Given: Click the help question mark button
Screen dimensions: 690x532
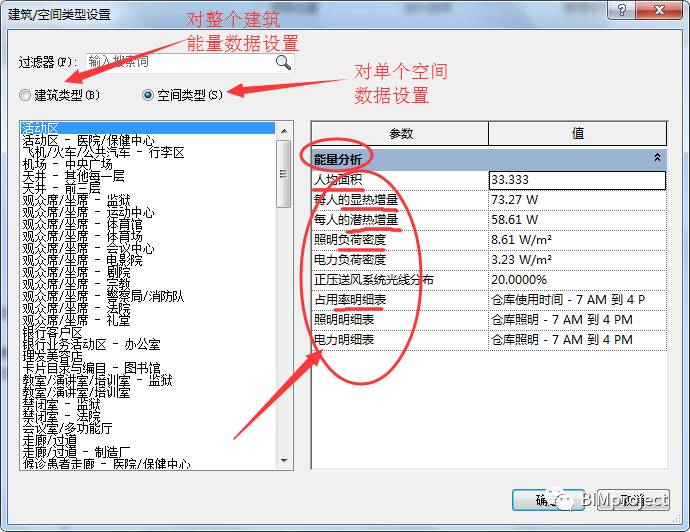Looking at the screenshot, I should (621, 11).
